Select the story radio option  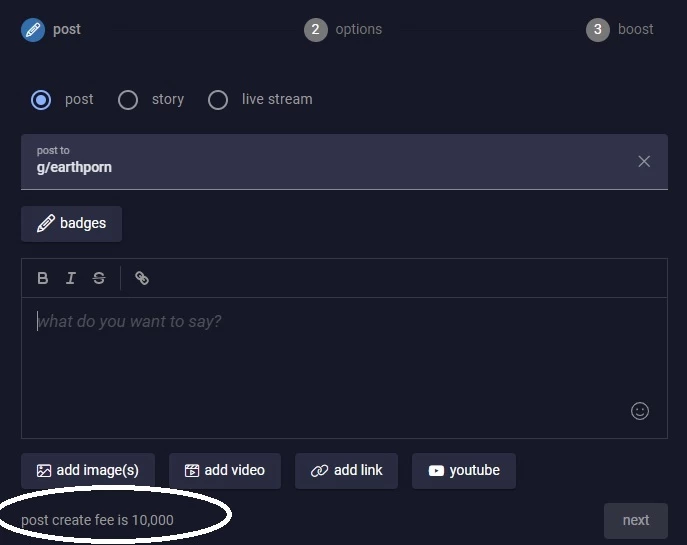point(128,100)
